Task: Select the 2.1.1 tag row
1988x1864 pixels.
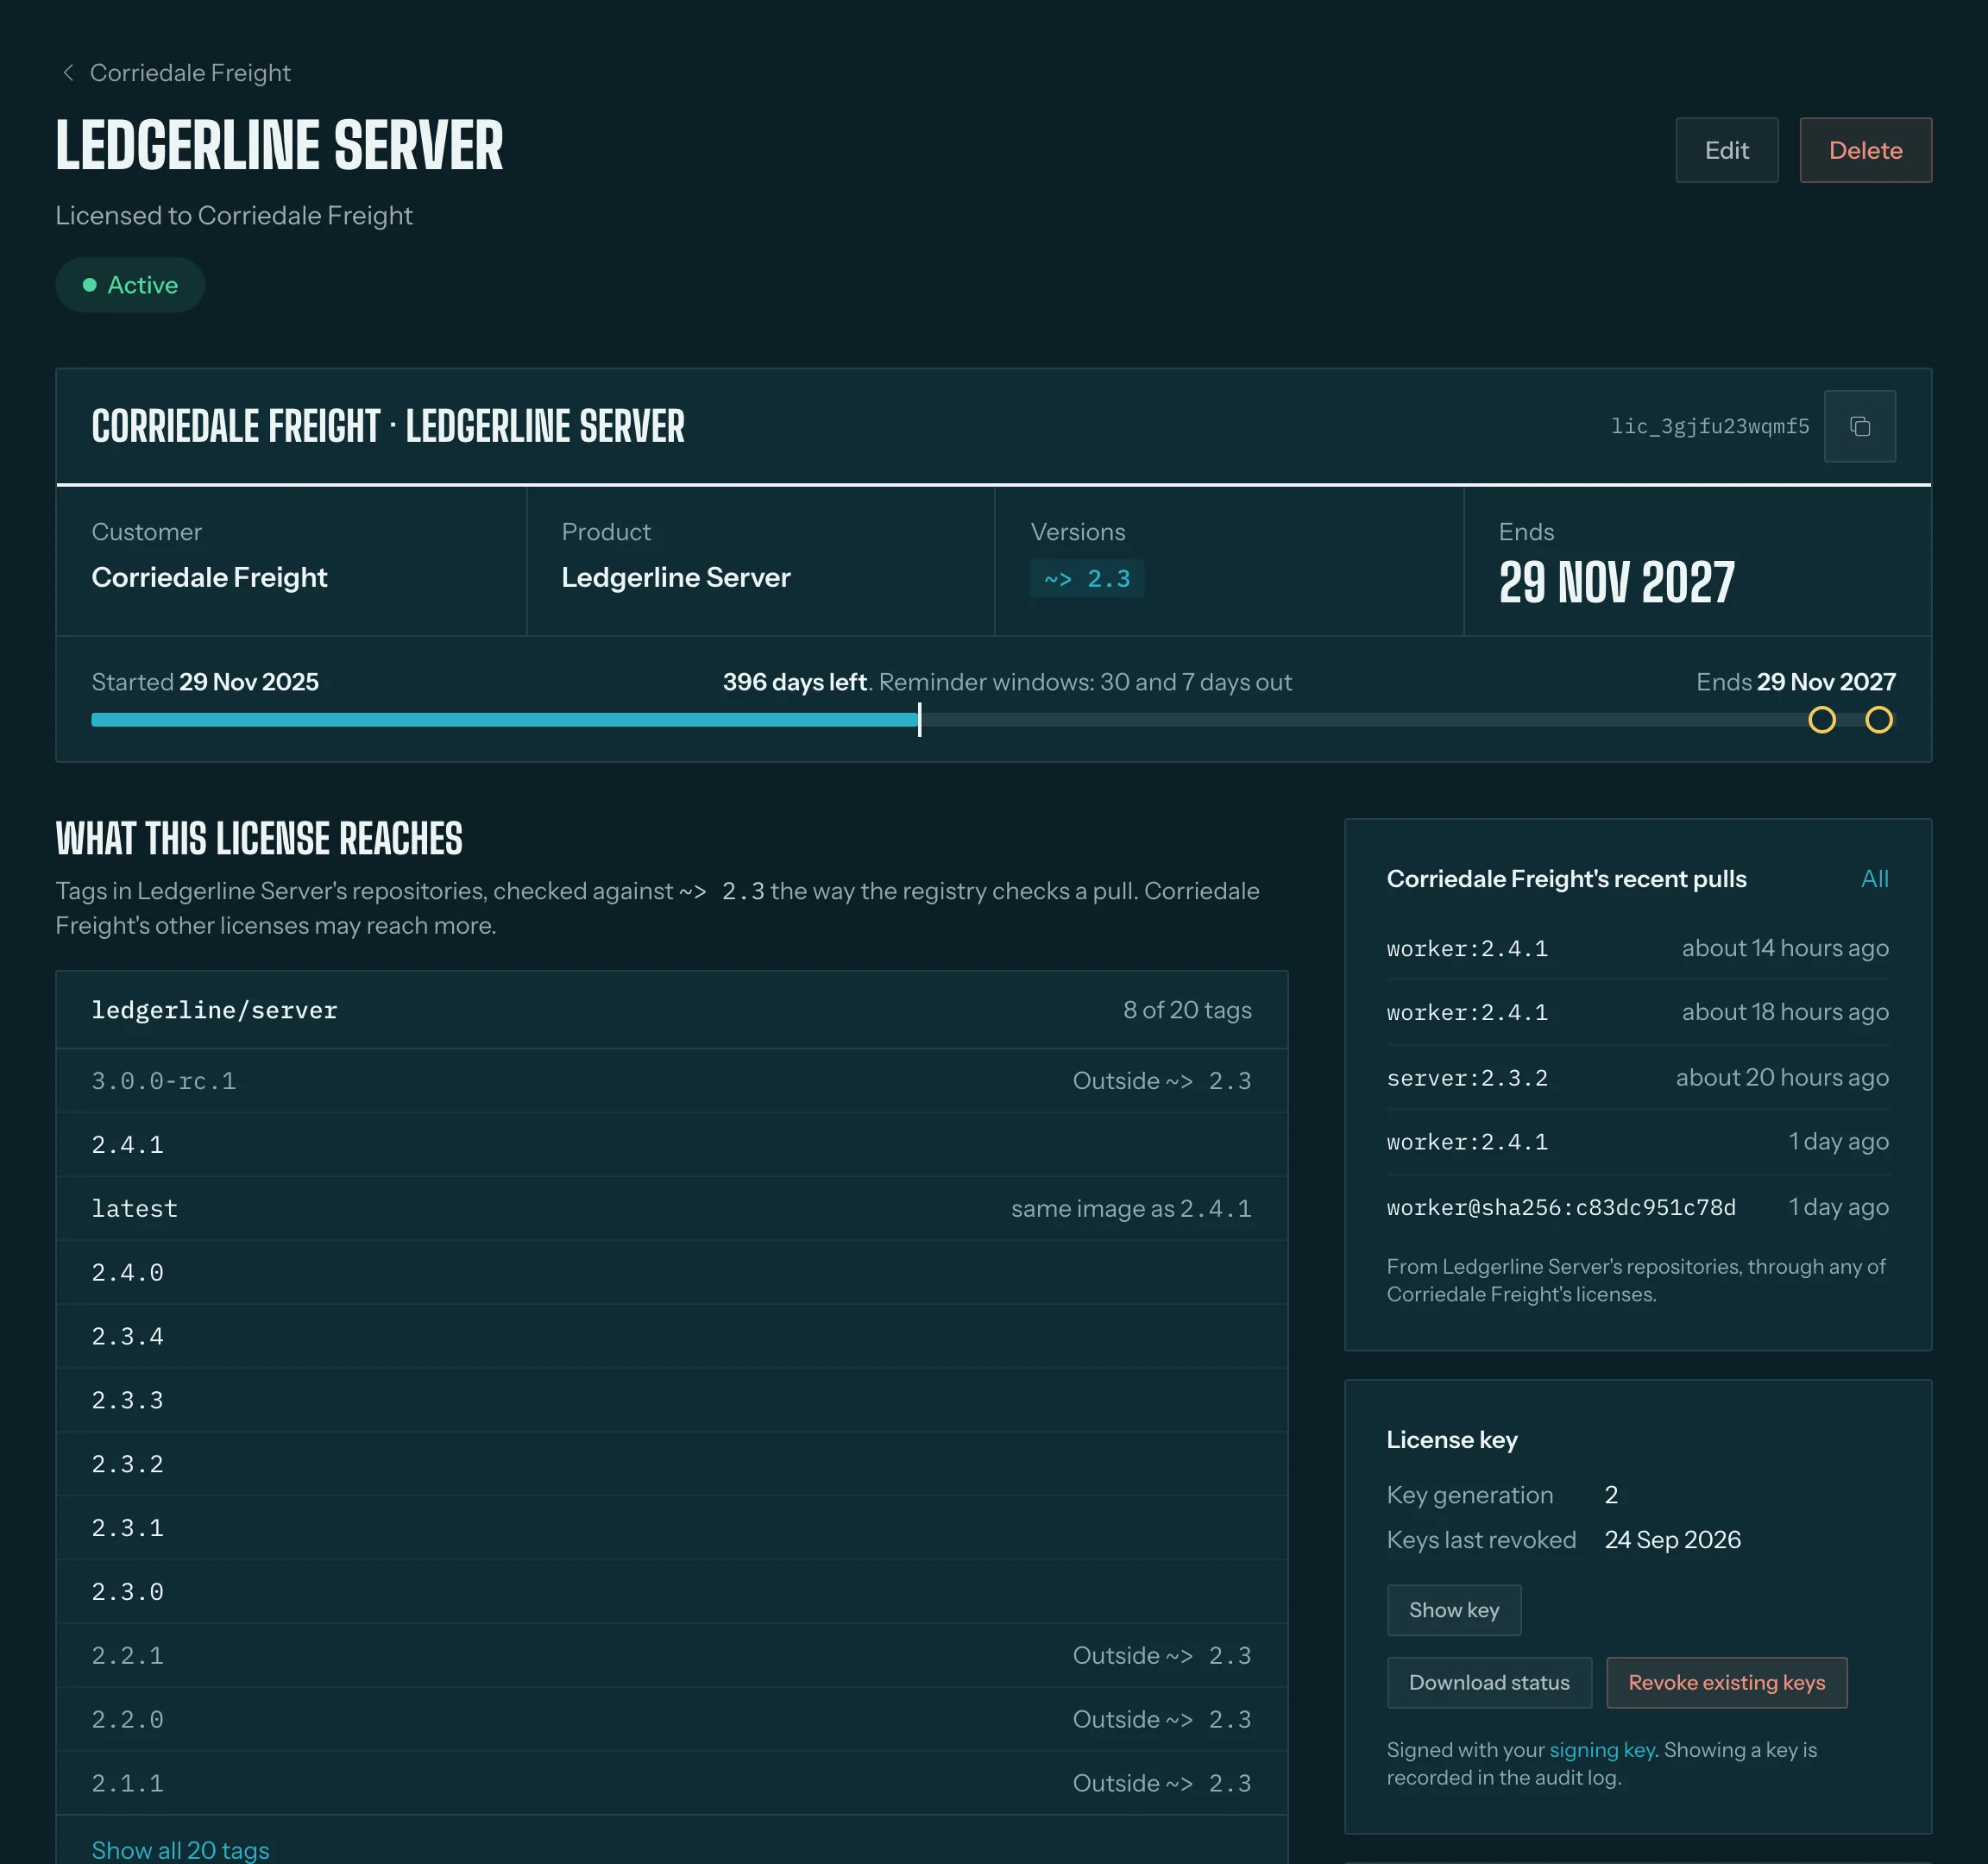Action: 672,1784
